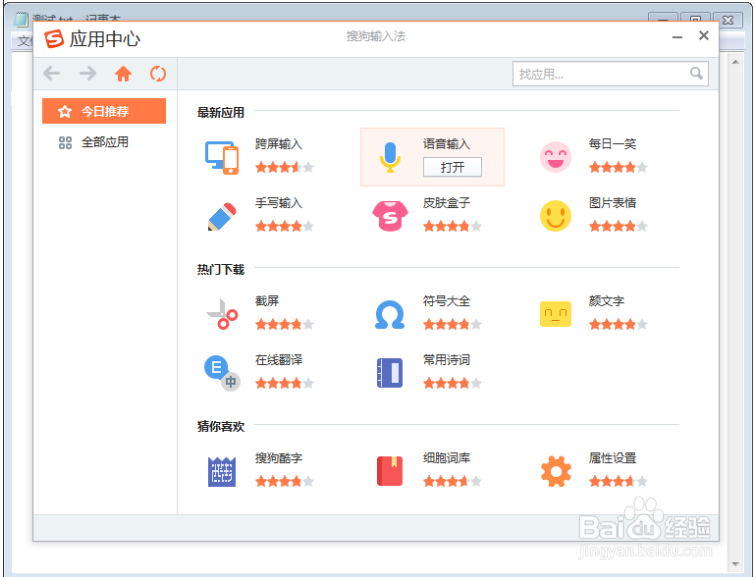Click the Notepad window scrollbar down arrow
The height and width of the screenshot is (577, 755).
click(735, 564)
